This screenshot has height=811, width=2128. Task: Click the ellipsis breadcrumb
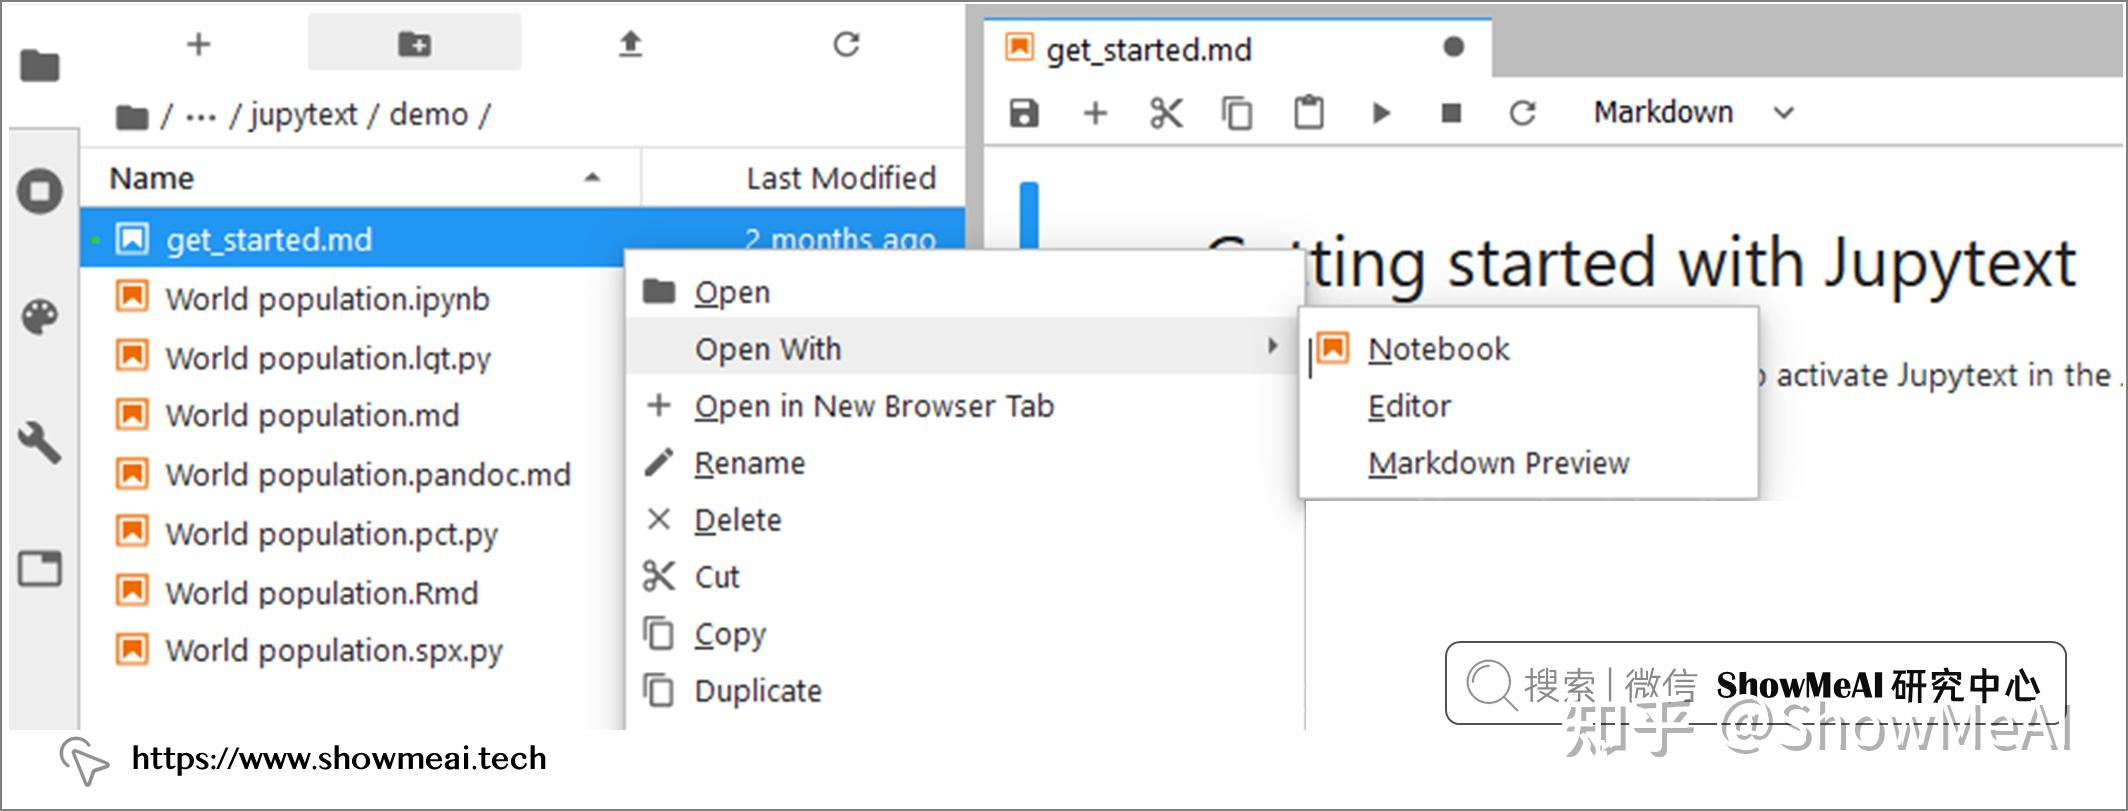pyautogui.click(x=201, y=116)
